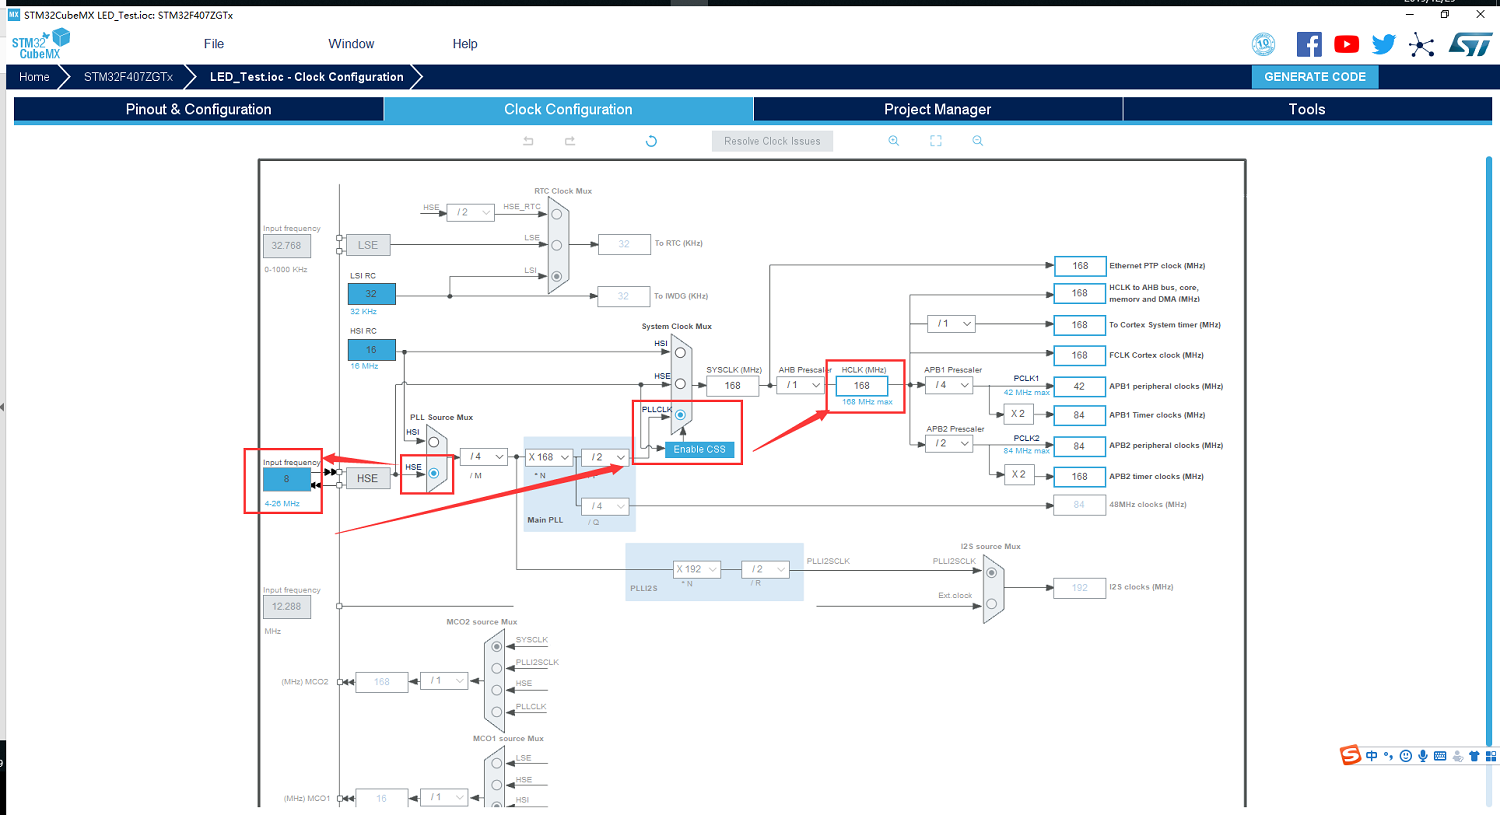Open the HSE_RTC /2 divider dropdown
Screen dimensions: 1500x815
pyautogui.click(x=471, y=212)
